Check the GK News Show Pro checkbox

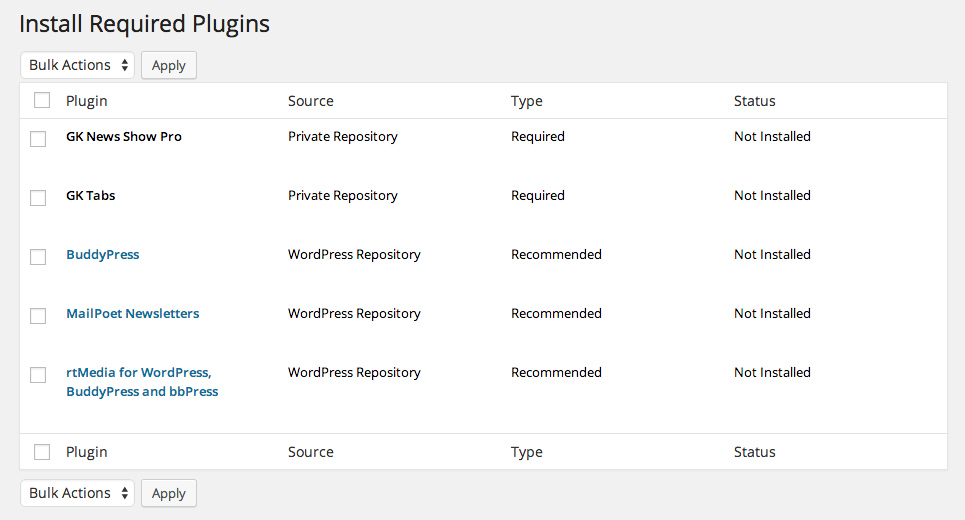point(38,138)
